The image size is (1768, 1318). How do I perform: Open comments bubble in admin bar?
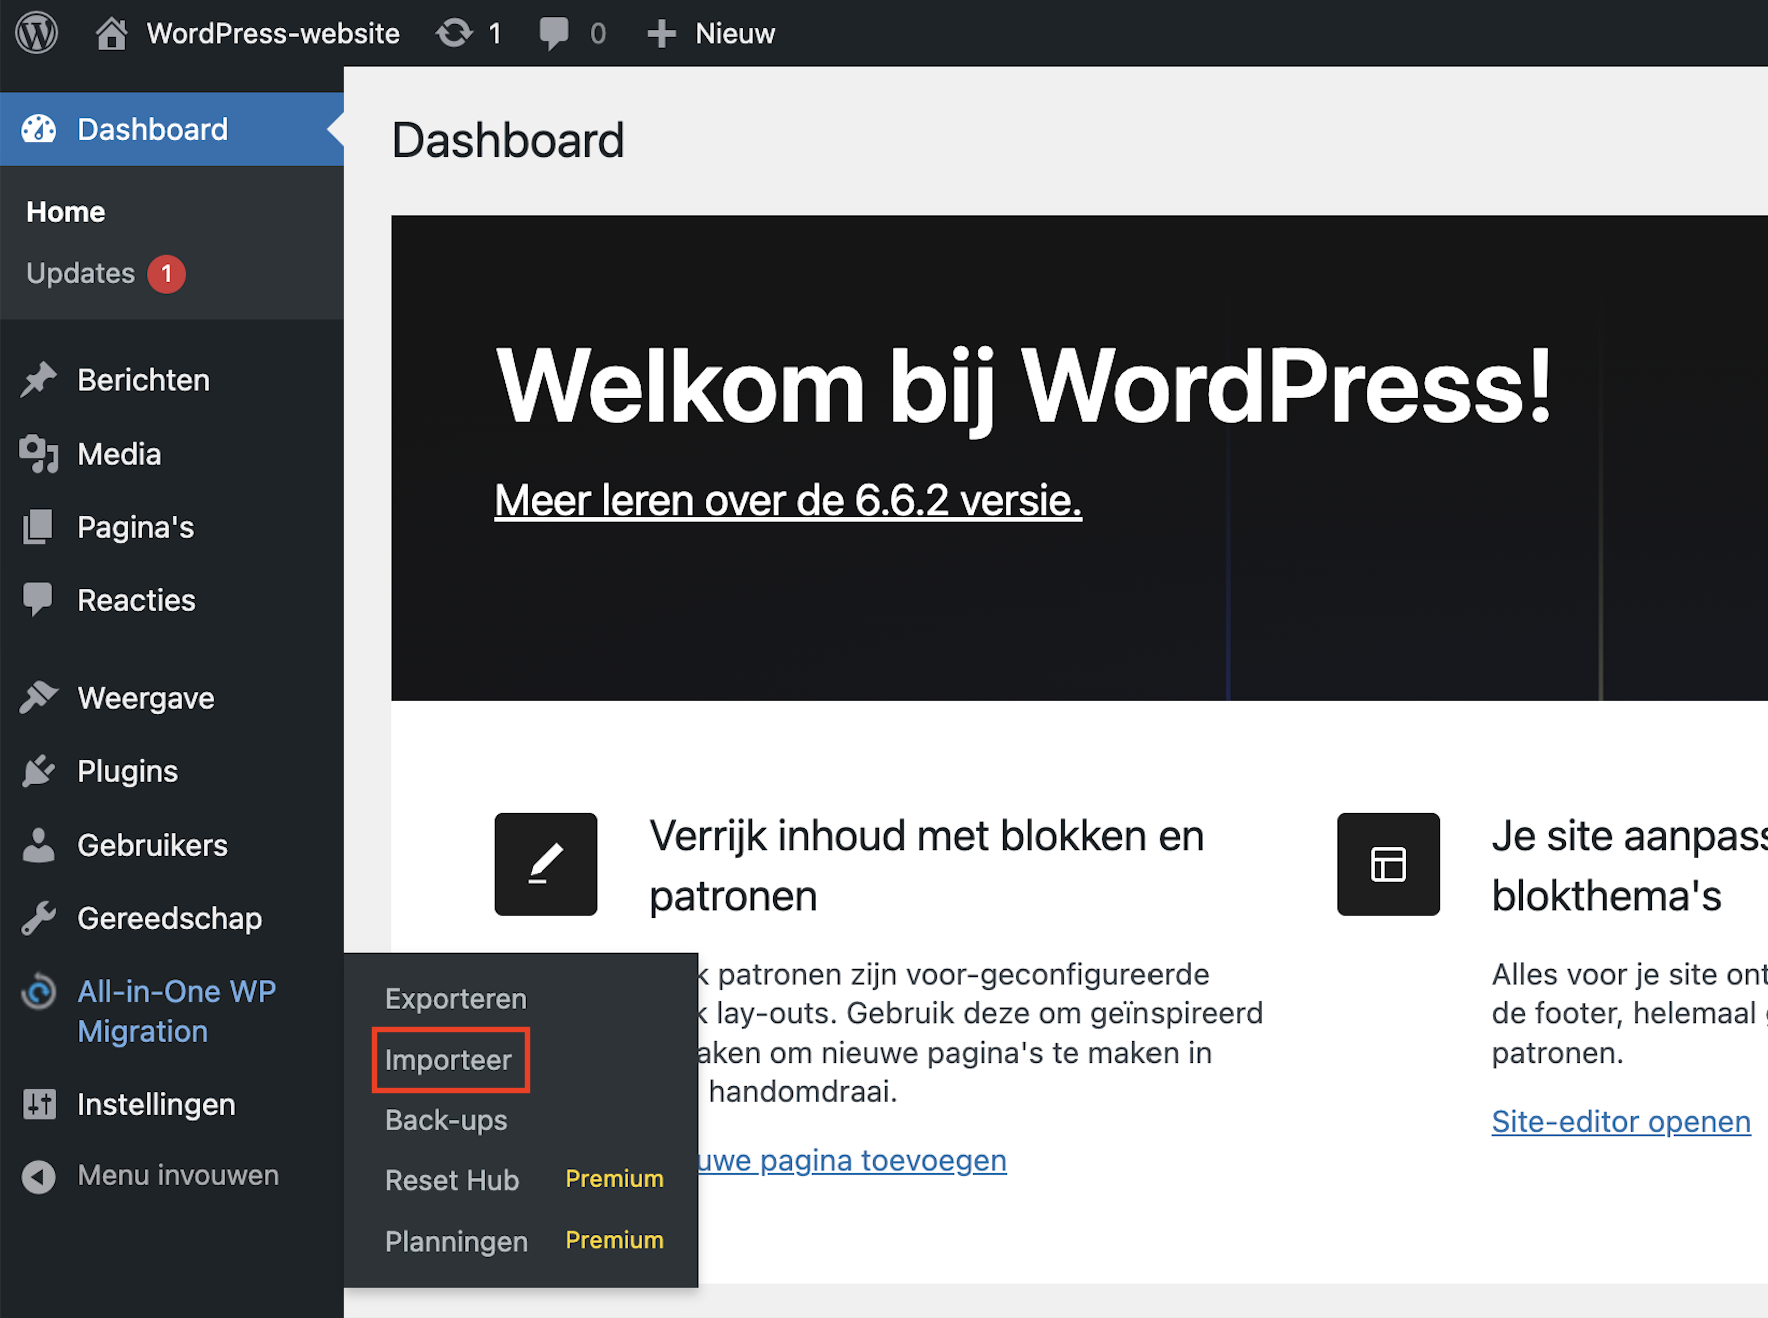coord(553,33)
